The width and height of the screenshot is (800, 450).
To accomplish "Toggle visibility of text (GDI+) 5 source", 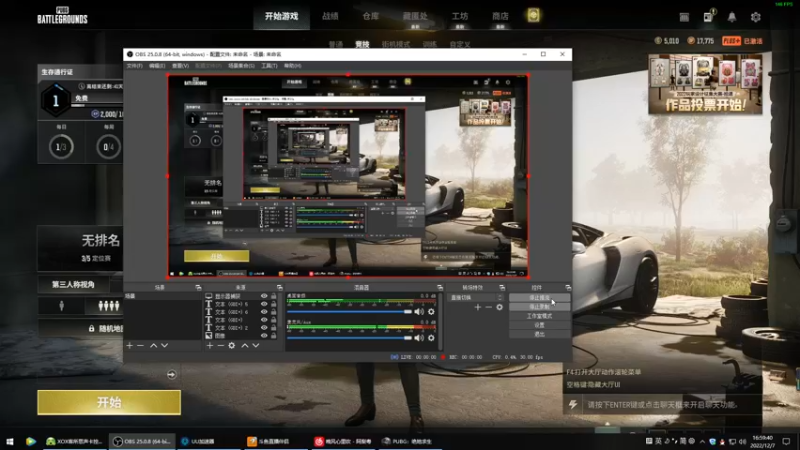I will click(264, 304).
